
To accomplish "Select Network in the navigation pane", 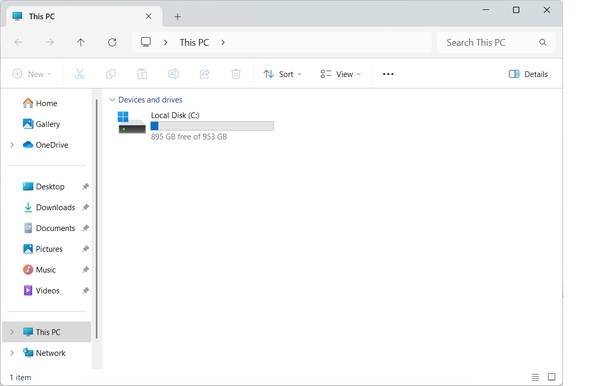I will tap(44, 353).
